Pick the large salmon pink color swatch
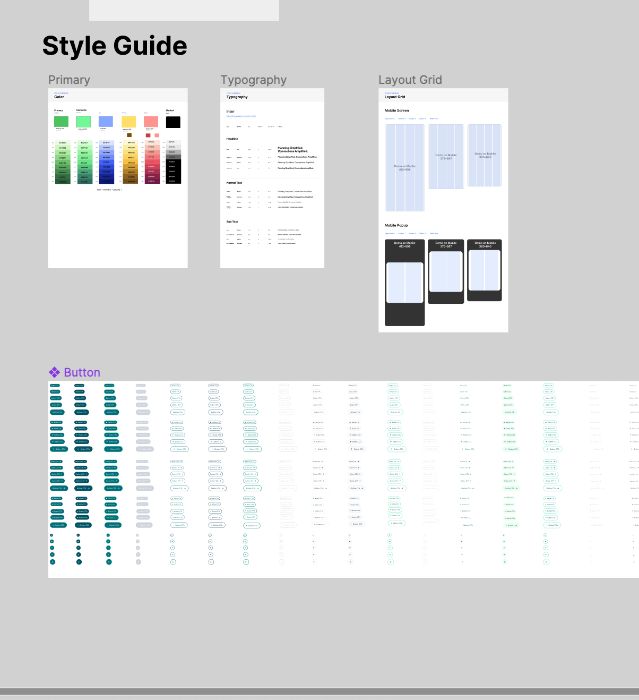639x700 pixels. click(151, 121)
